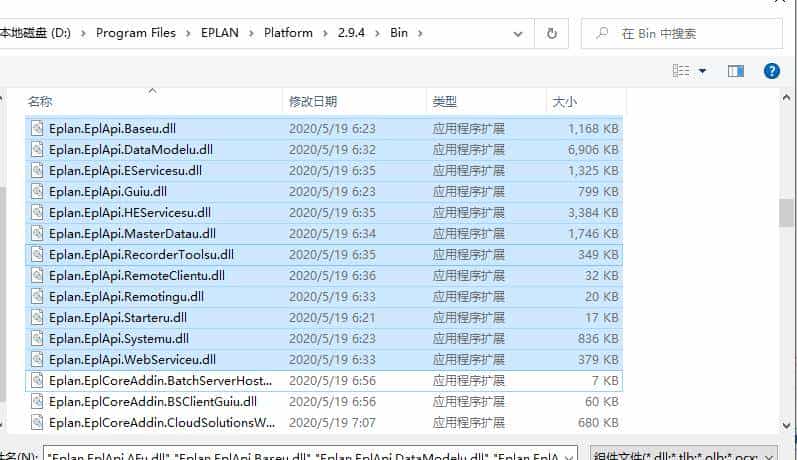Click the search box 在 Bin 中搜索
Viewport: 797px width, 460px height.
pyautogui.click(x=682, y=34)
